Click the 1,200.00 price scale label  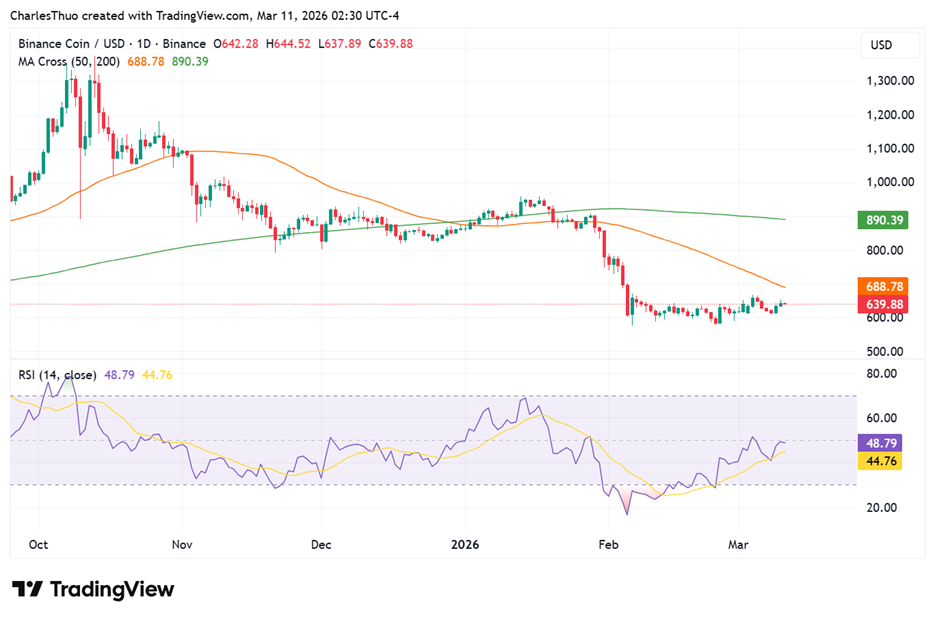890,114
